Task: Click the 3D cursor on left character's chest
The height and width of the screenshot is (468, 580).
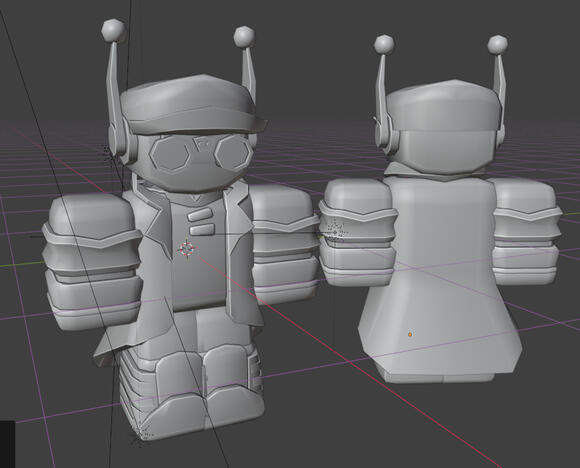Action: [x=187, y=249]
